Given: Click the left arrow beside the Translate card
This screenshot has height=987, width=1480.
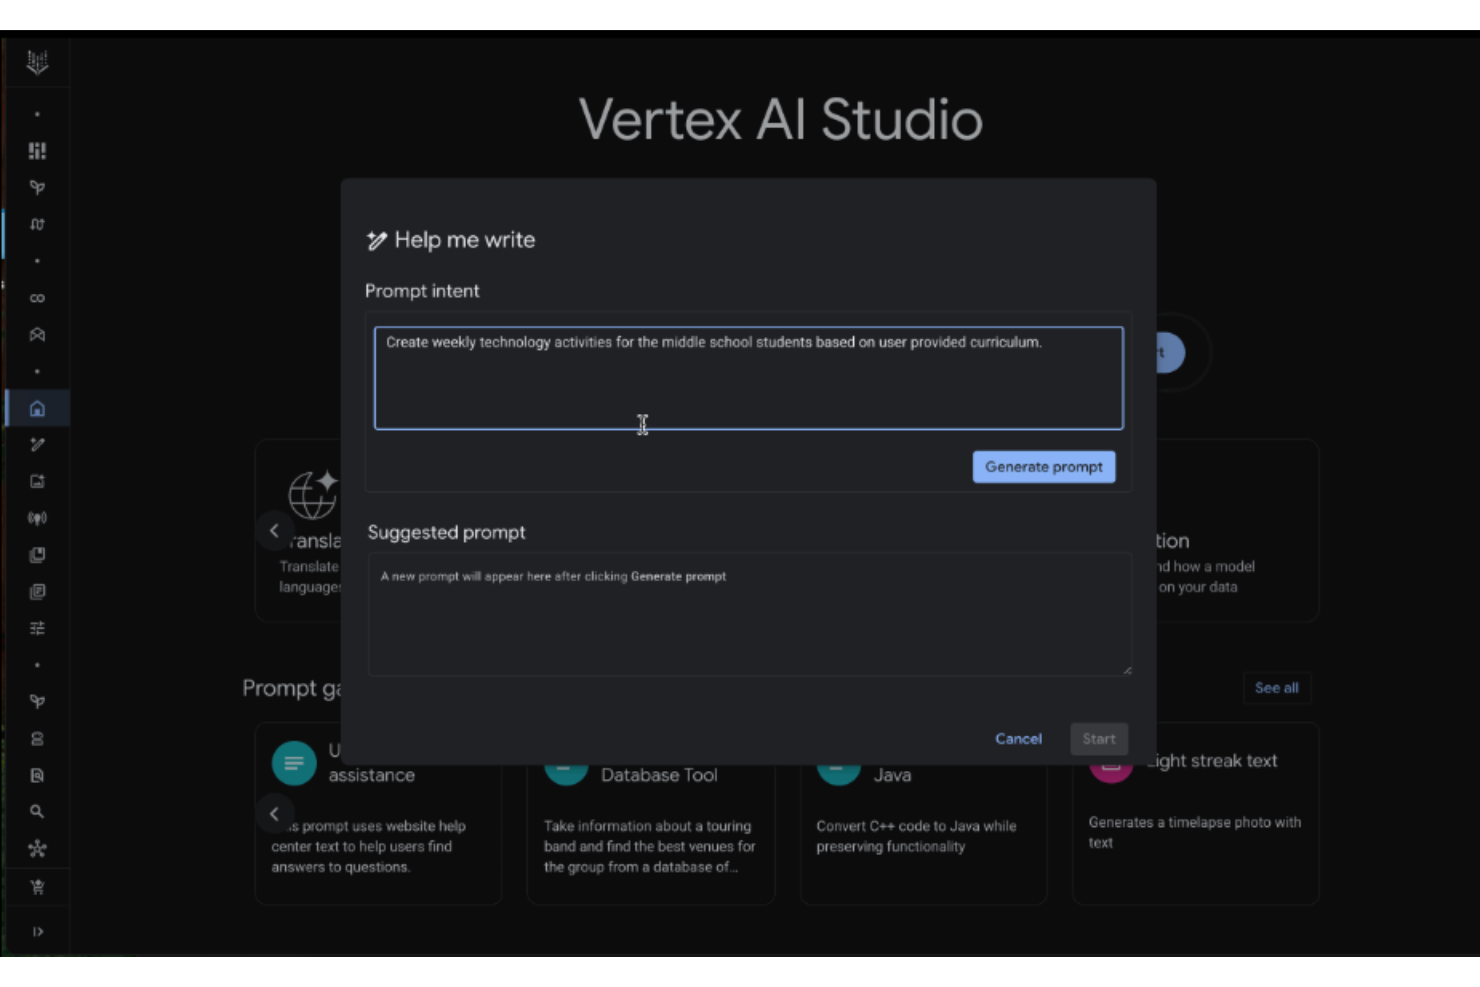Looking at the screenshot, I should click(x=275, y=531).
